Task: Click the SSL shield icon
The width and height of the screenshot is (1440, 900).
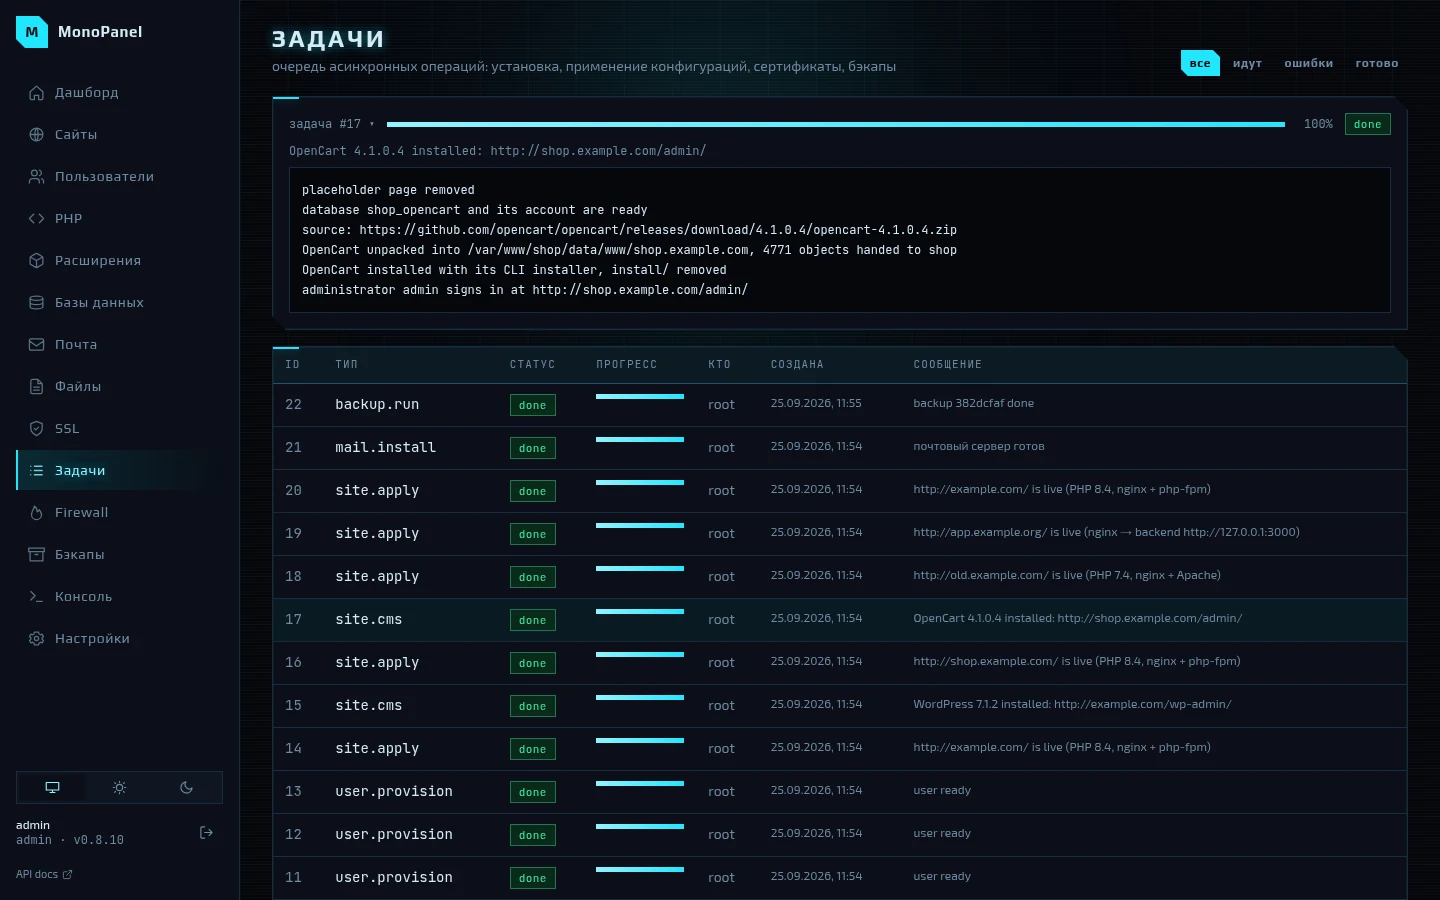Action: 36,429
